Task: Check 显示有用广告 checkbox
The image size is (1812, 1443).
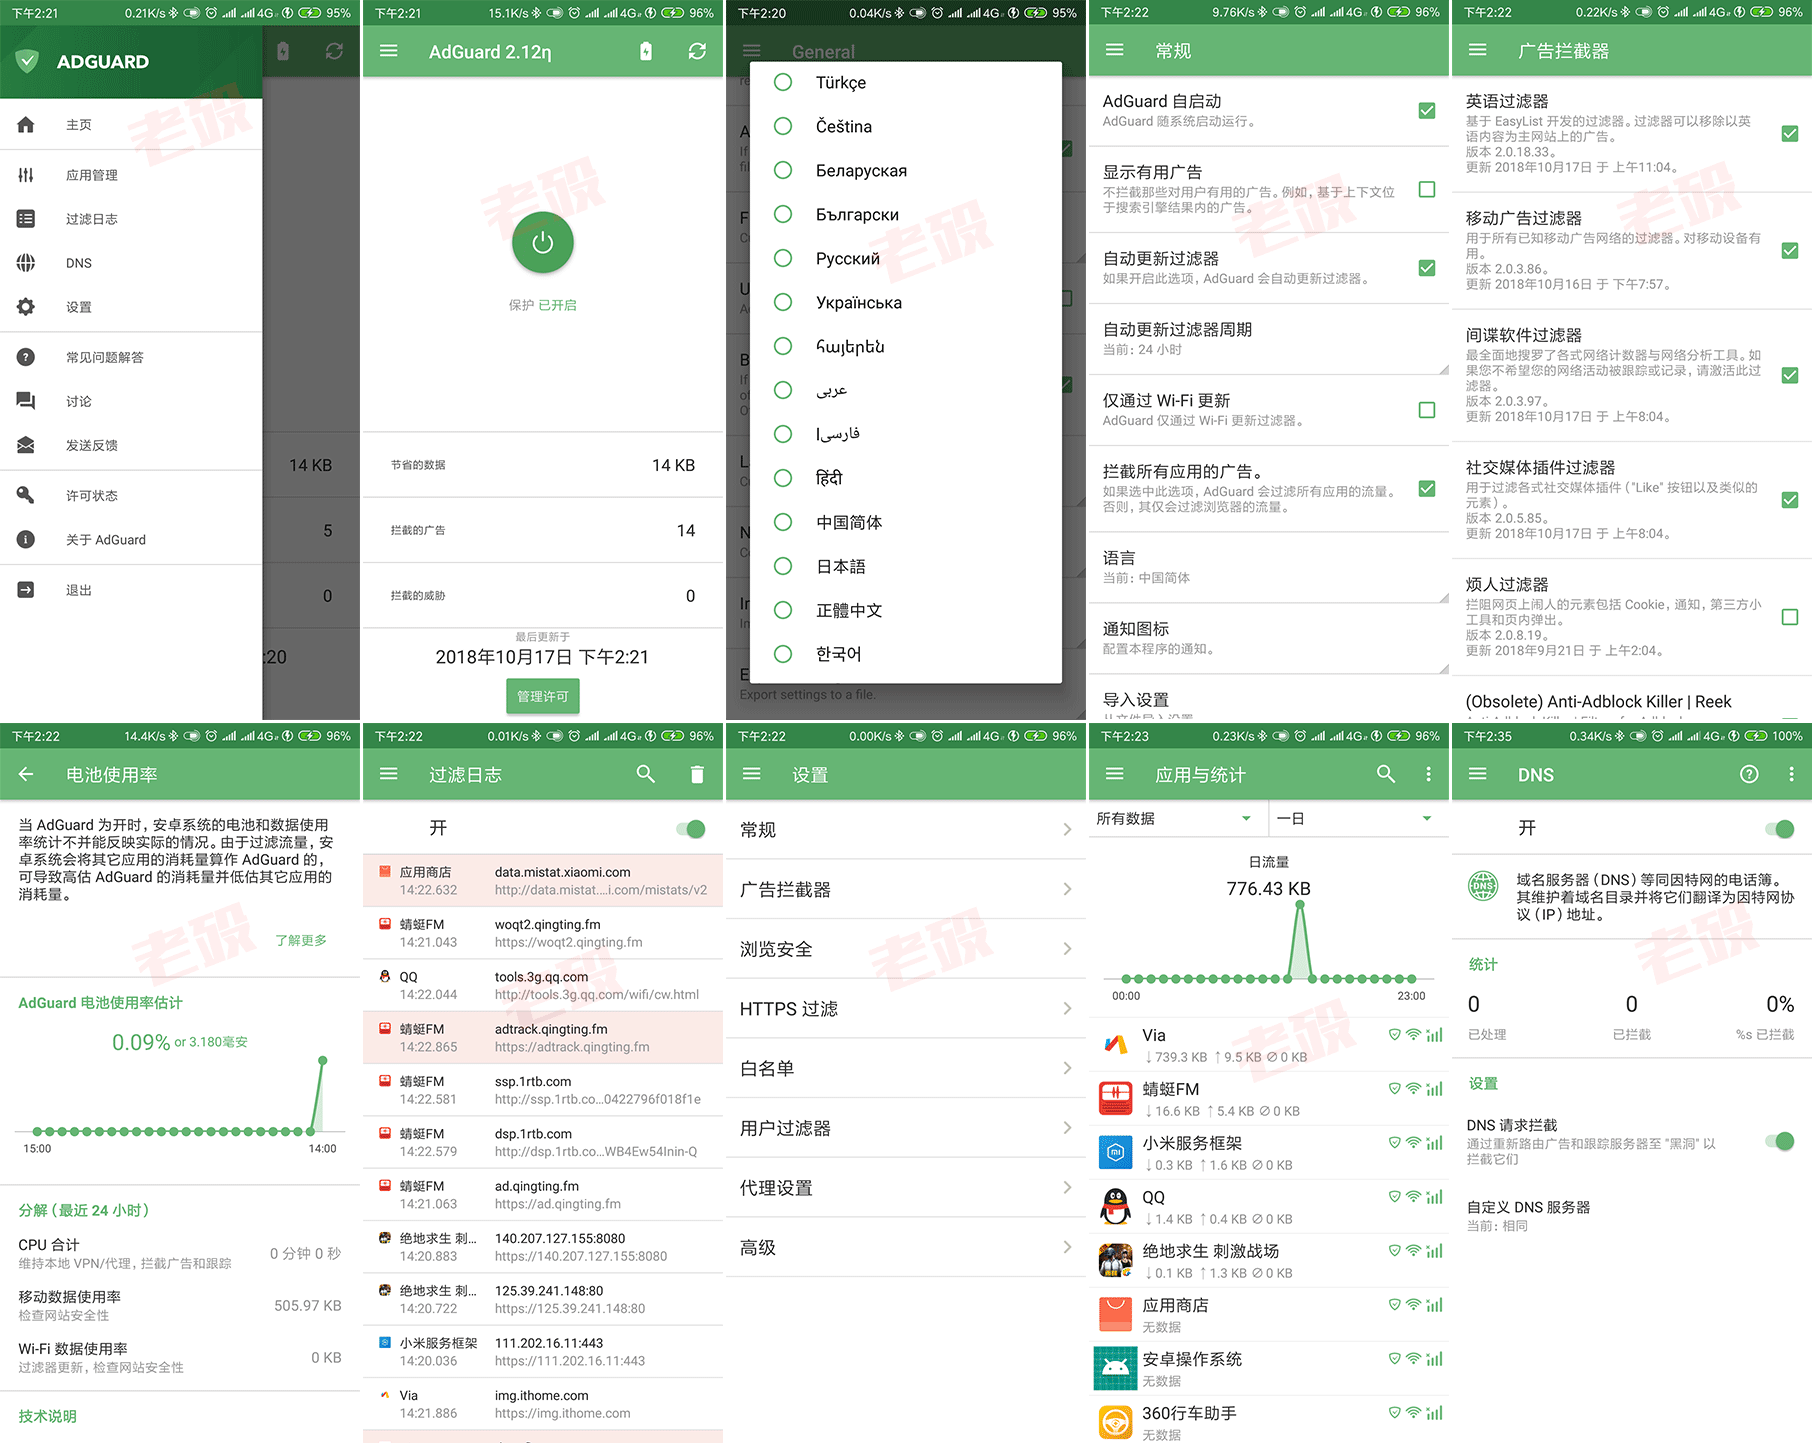Action: pyautogui.click(x=1427, y=189)
